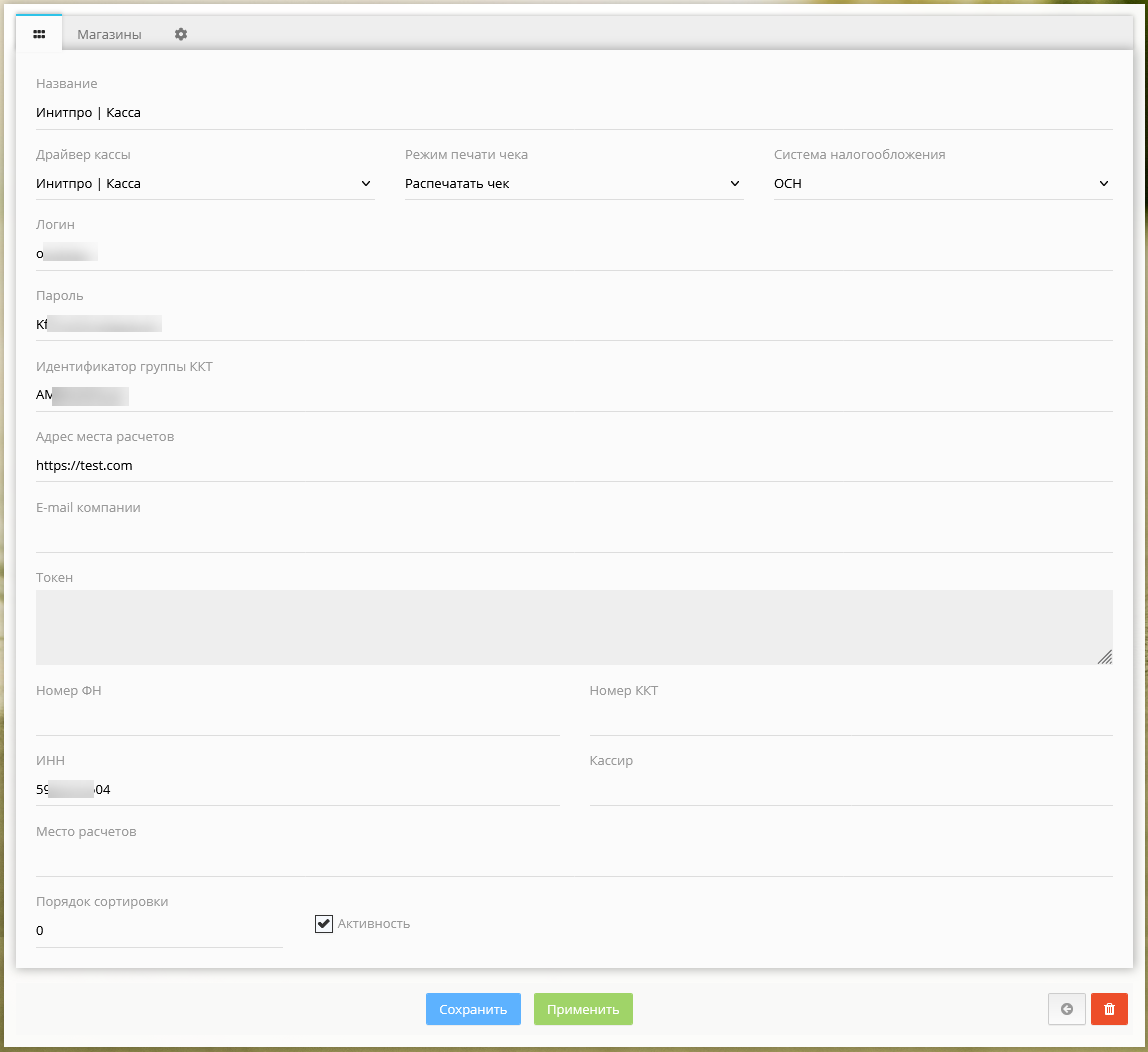This screenshot has width=1148, height=1052.
Task: Open the gear settings tab
Action: [181, 34]
